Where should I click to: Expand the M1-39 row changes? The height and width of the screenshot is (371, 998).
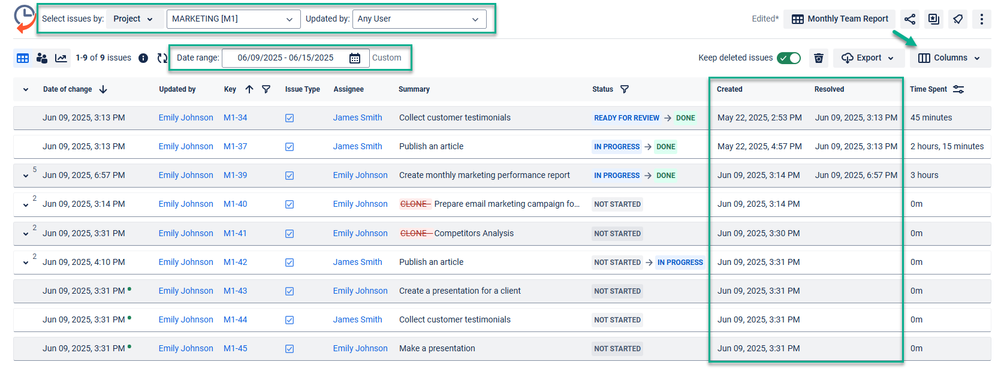coord(25,176)
